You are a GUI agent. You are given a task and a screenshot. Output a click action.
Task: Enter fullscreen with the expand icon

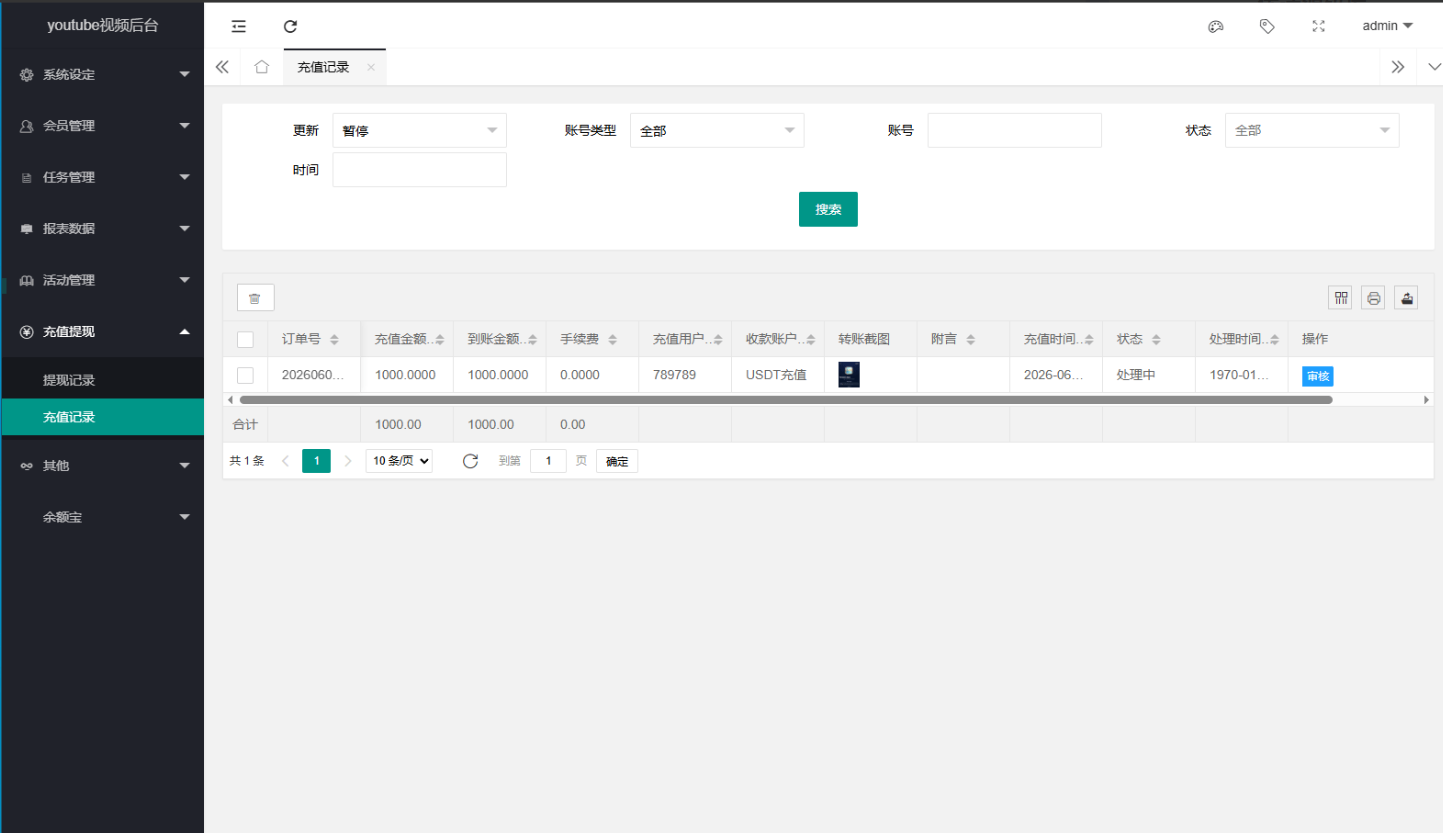coord(1318,26)
